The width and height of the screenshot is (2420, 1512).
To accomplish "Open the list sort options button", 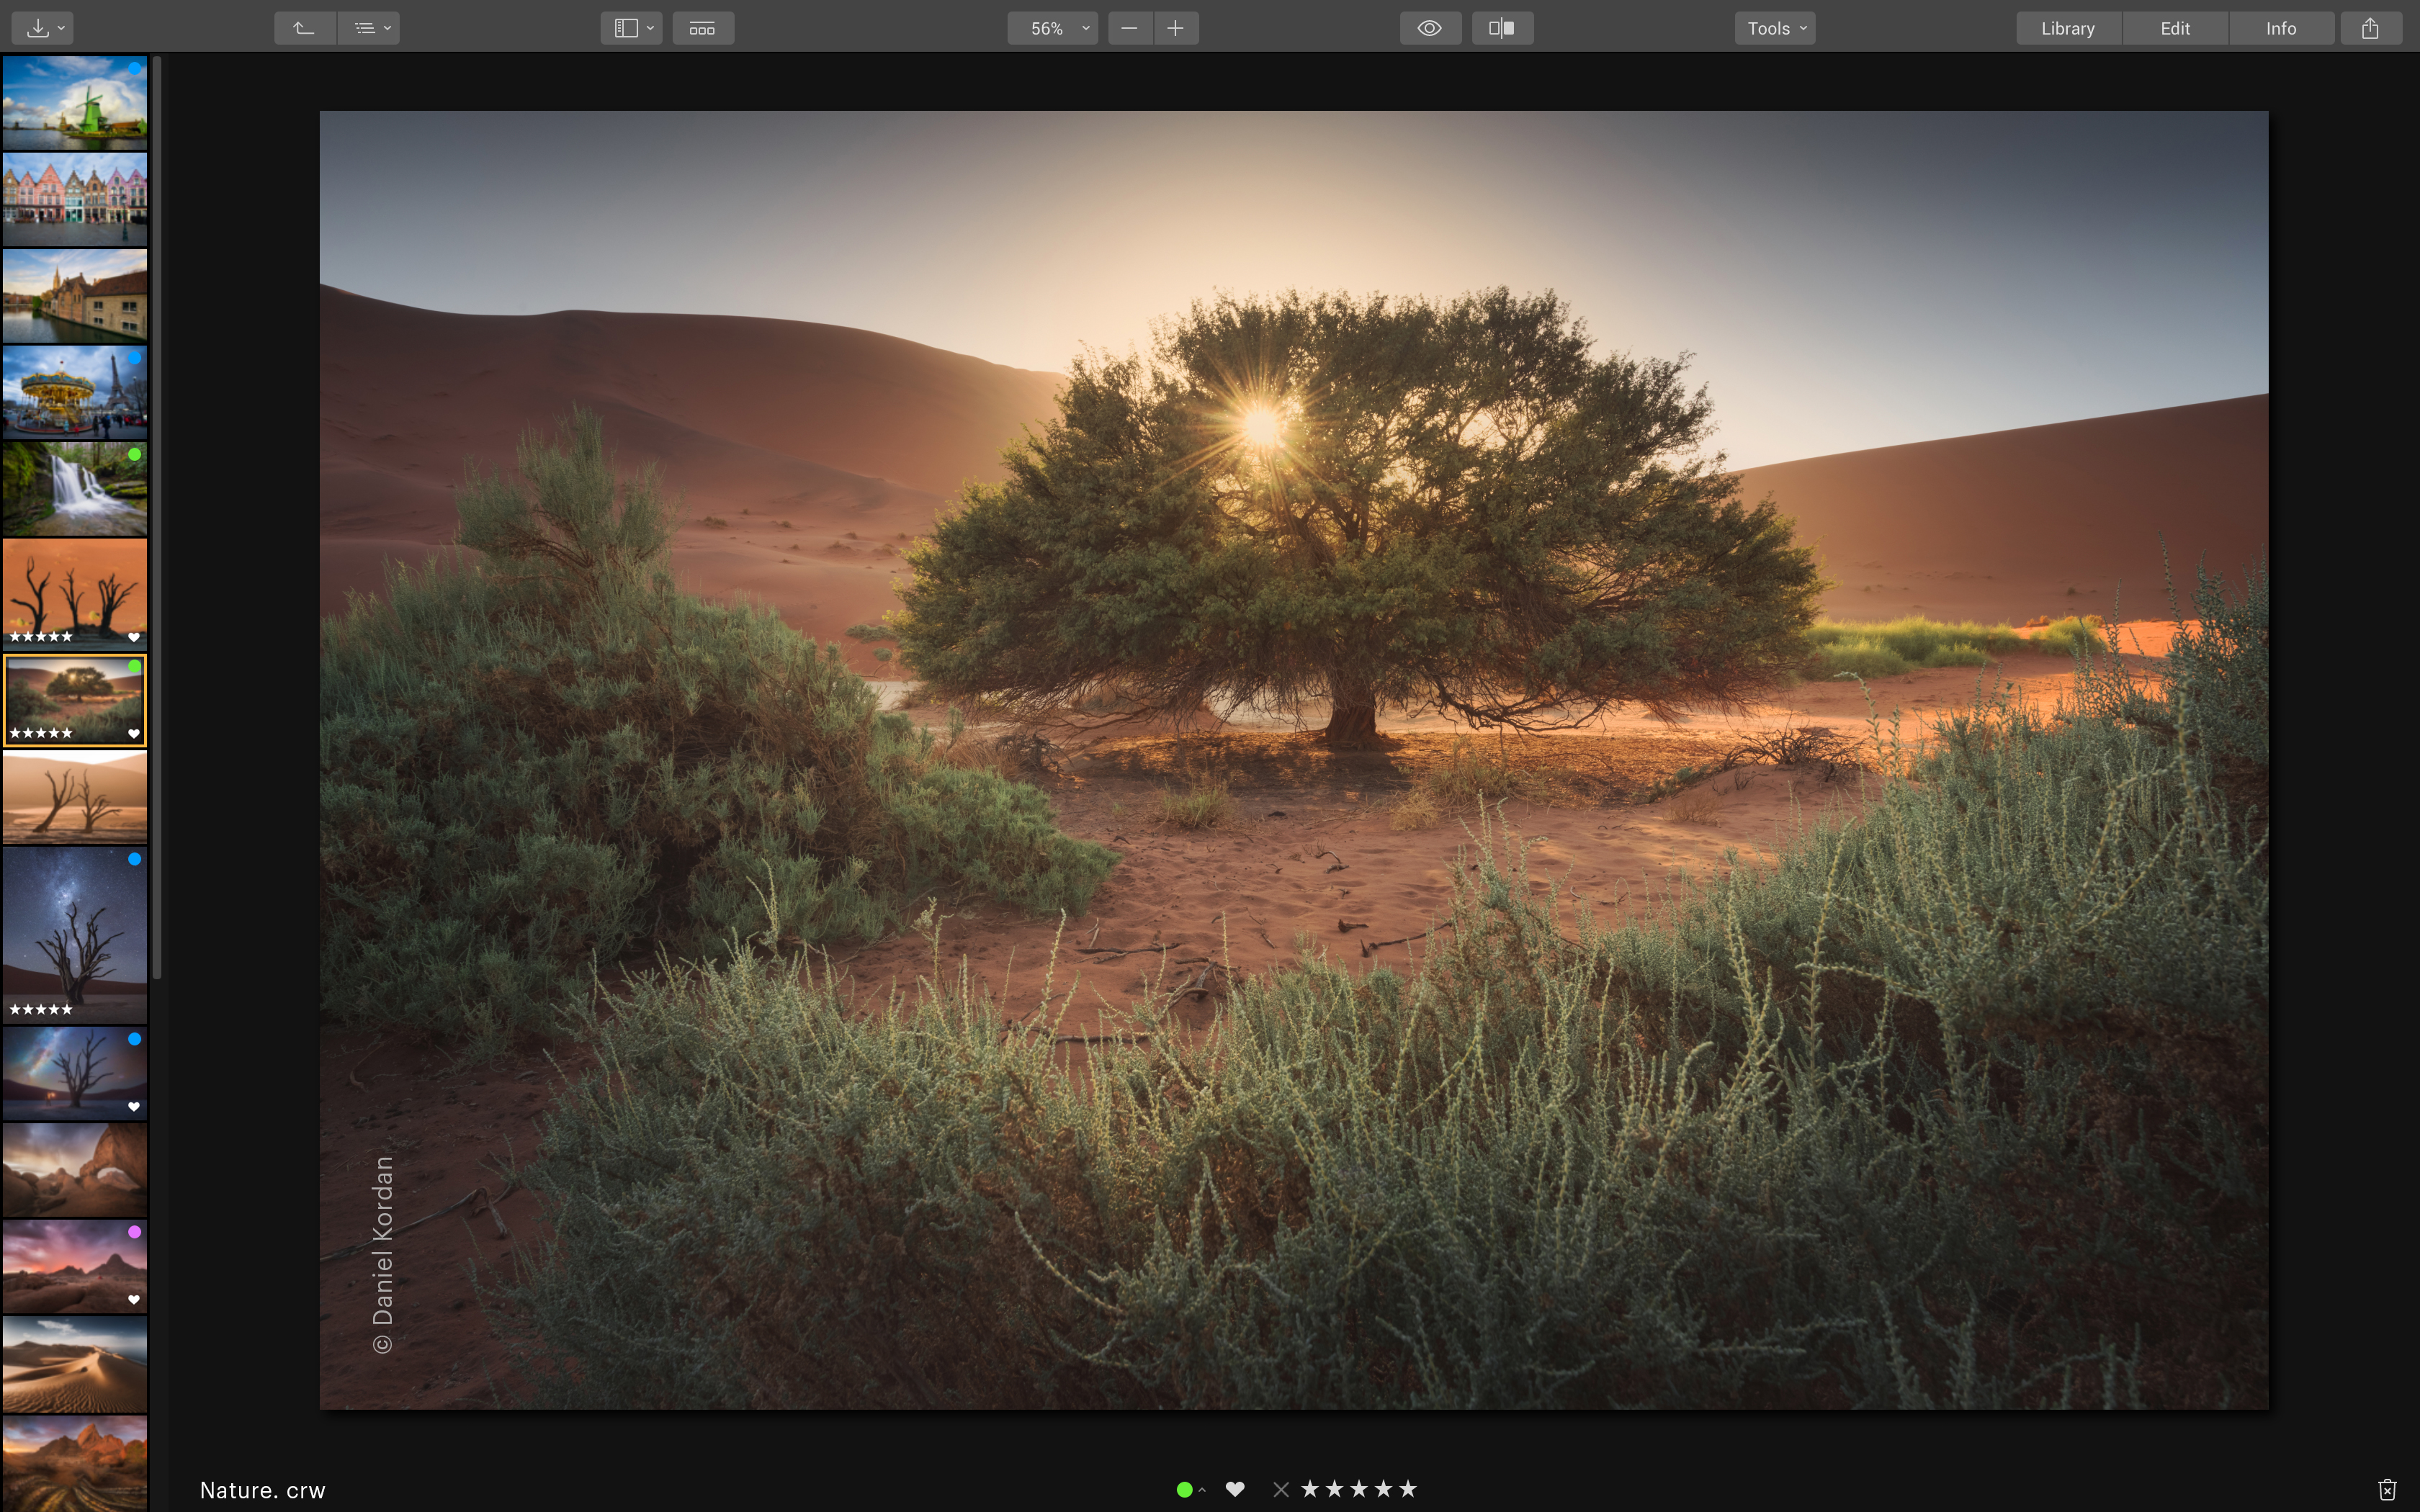I will 369,28.
